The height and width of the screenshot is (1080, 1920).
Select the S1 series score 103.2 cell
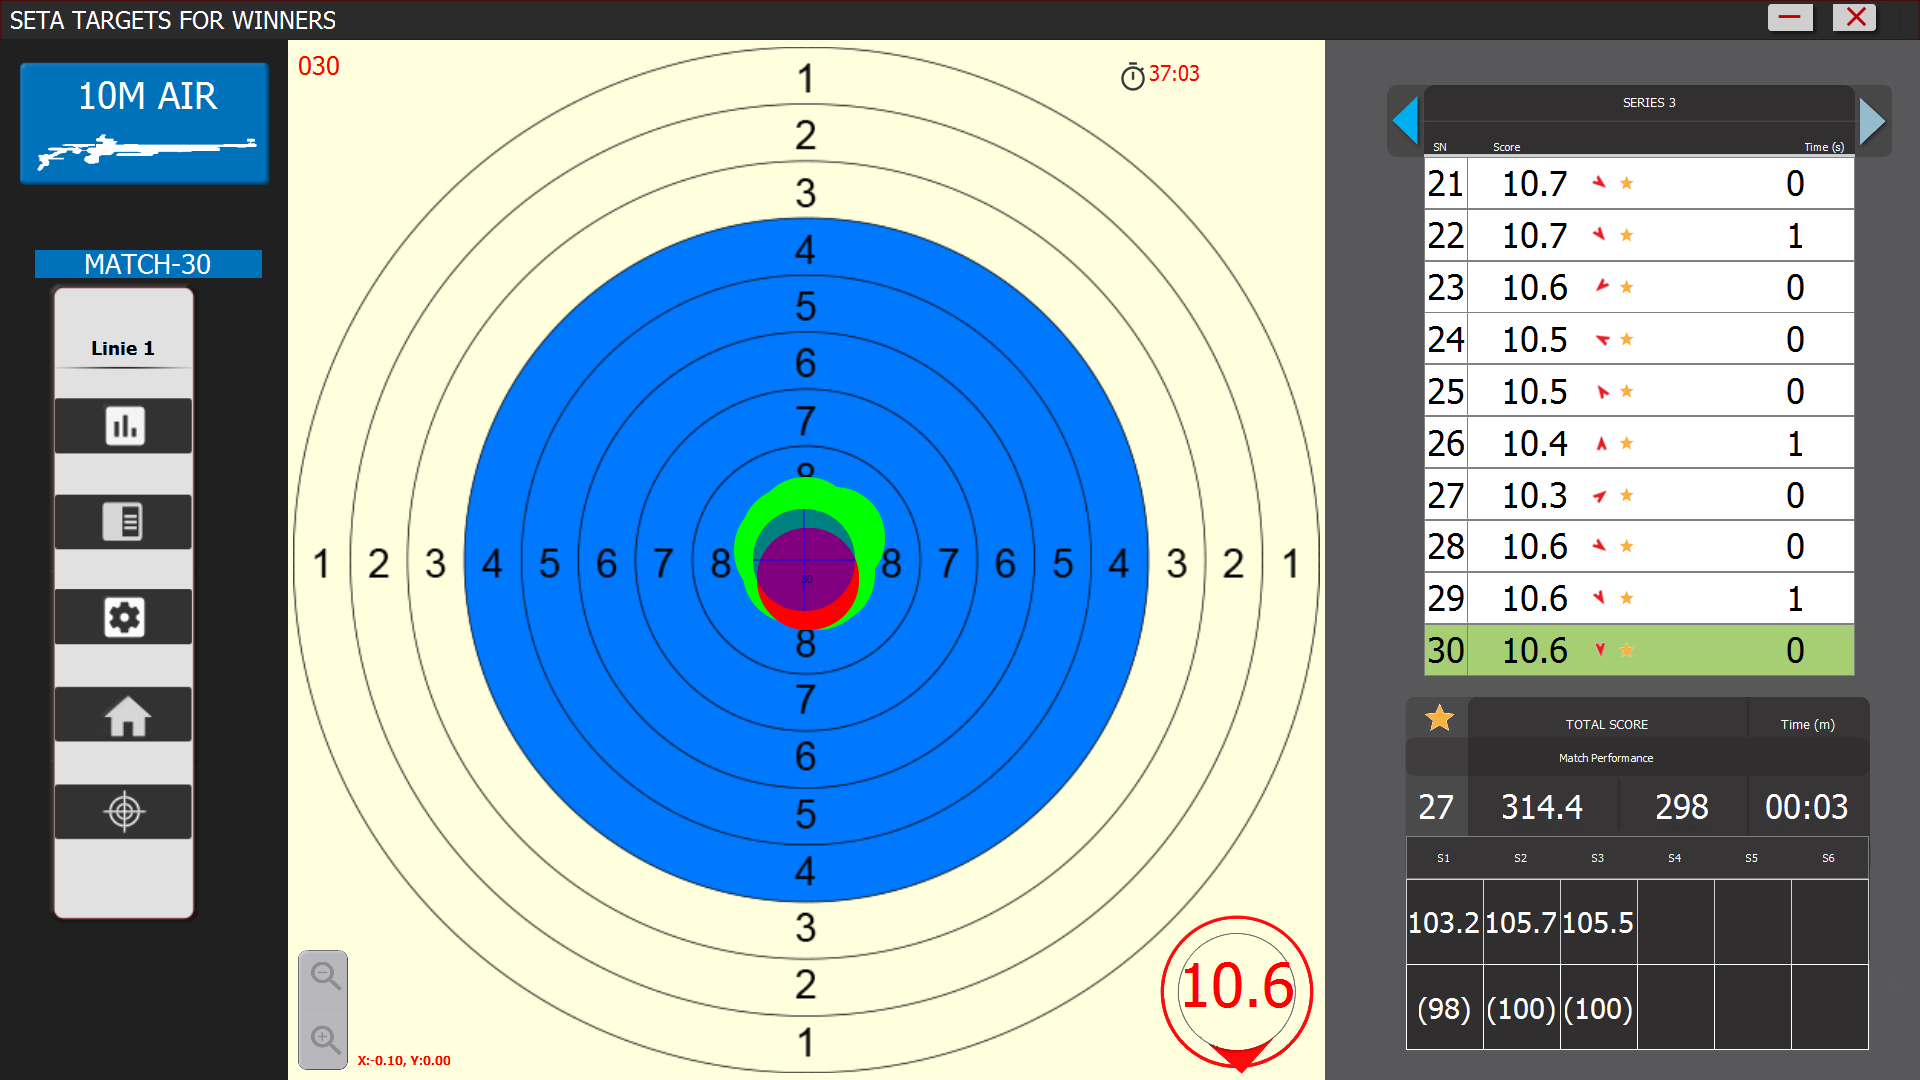point(1443,922)
